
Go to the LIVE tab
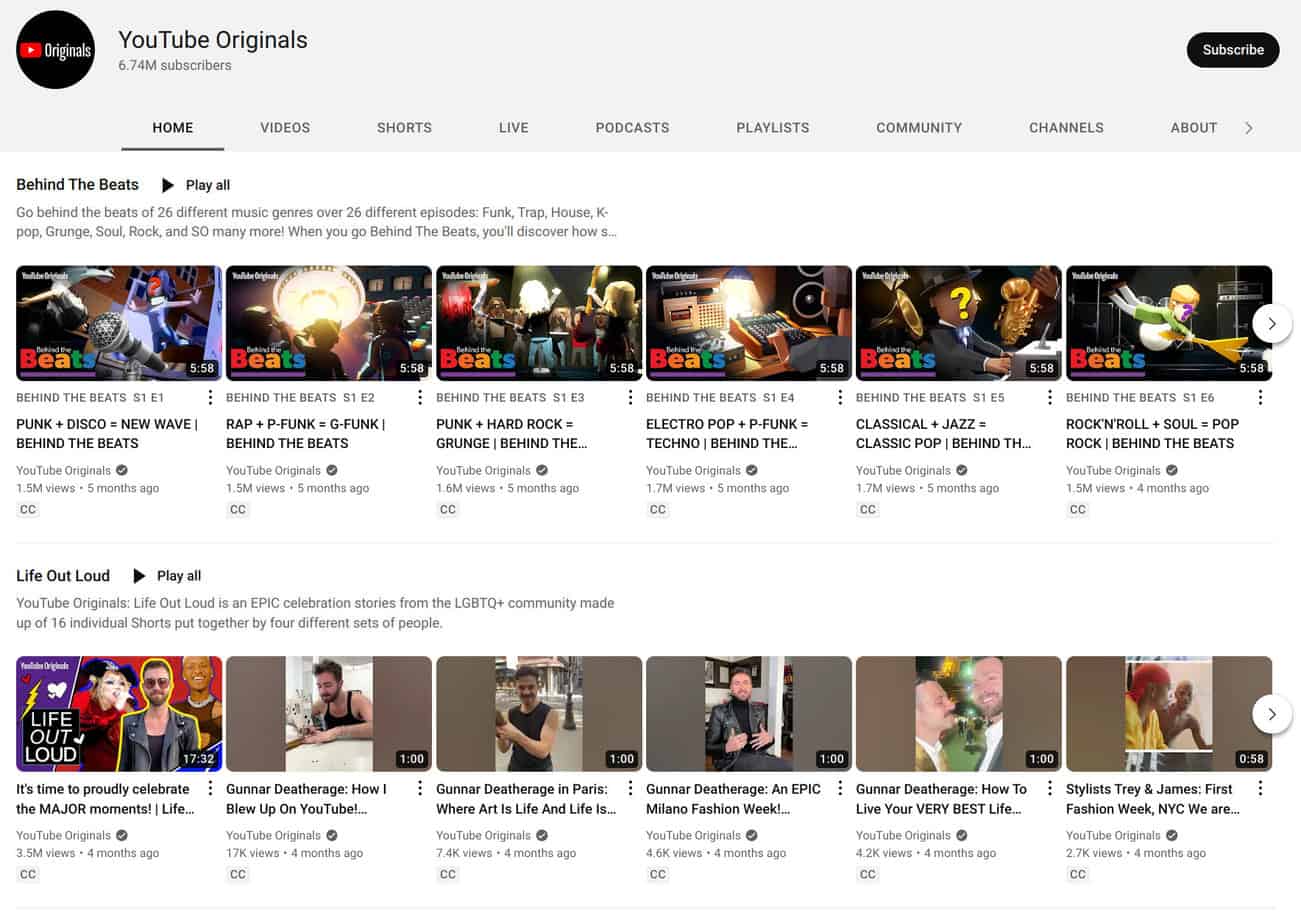pyautogui.click(x=513, y=128)
